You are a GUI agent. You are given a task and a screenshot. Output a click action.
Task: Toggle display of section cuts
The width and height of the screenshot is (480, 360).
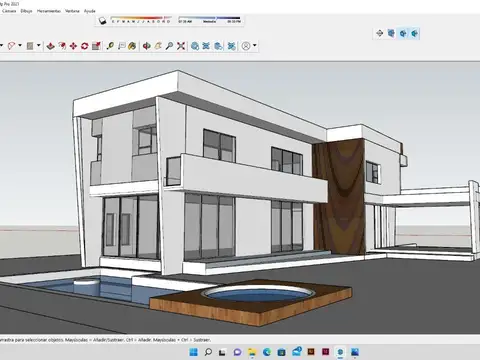point(403,33)
